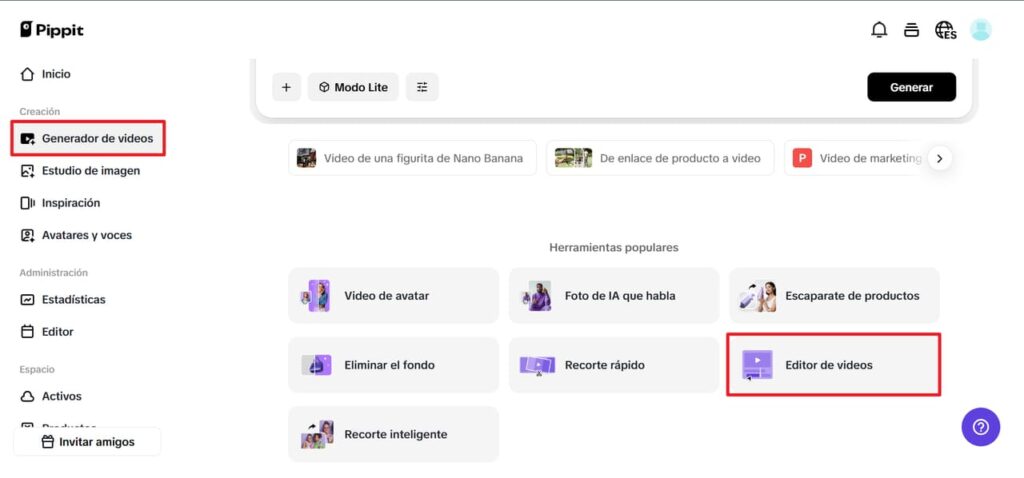Go to Inicio in the sidebar
1024x478 pixels.
point(55,74)
